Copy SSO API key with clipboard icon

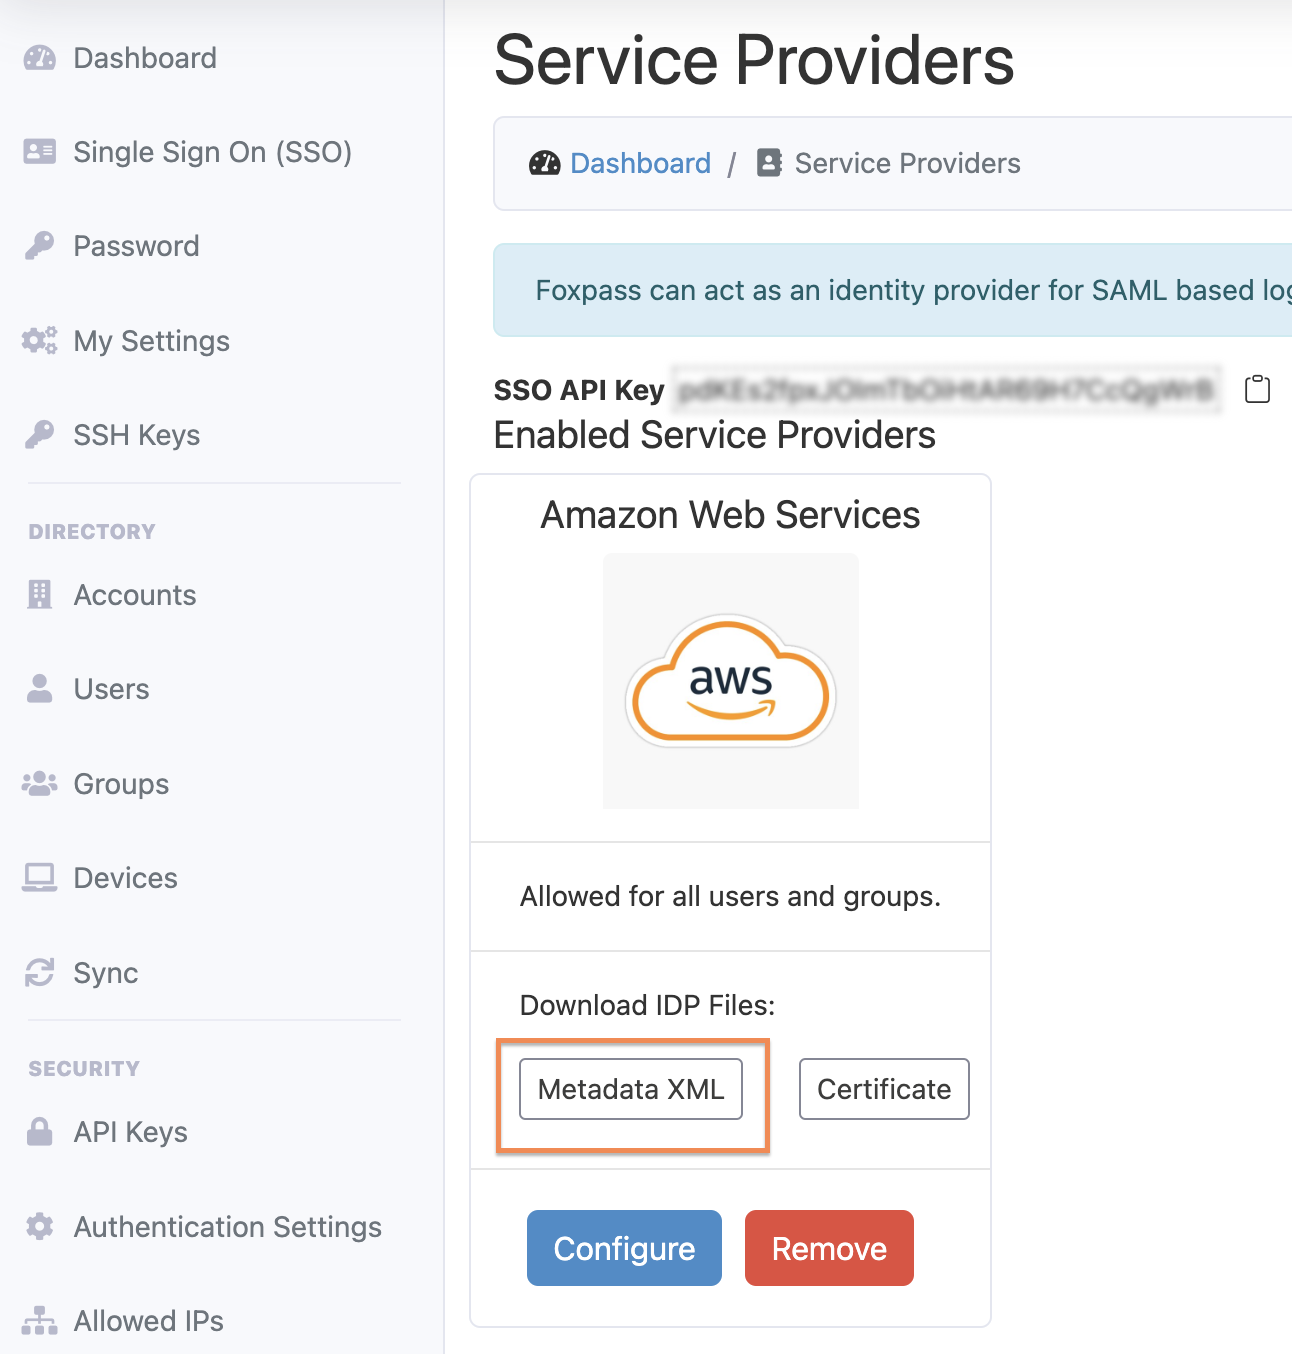pos(1258,389)
